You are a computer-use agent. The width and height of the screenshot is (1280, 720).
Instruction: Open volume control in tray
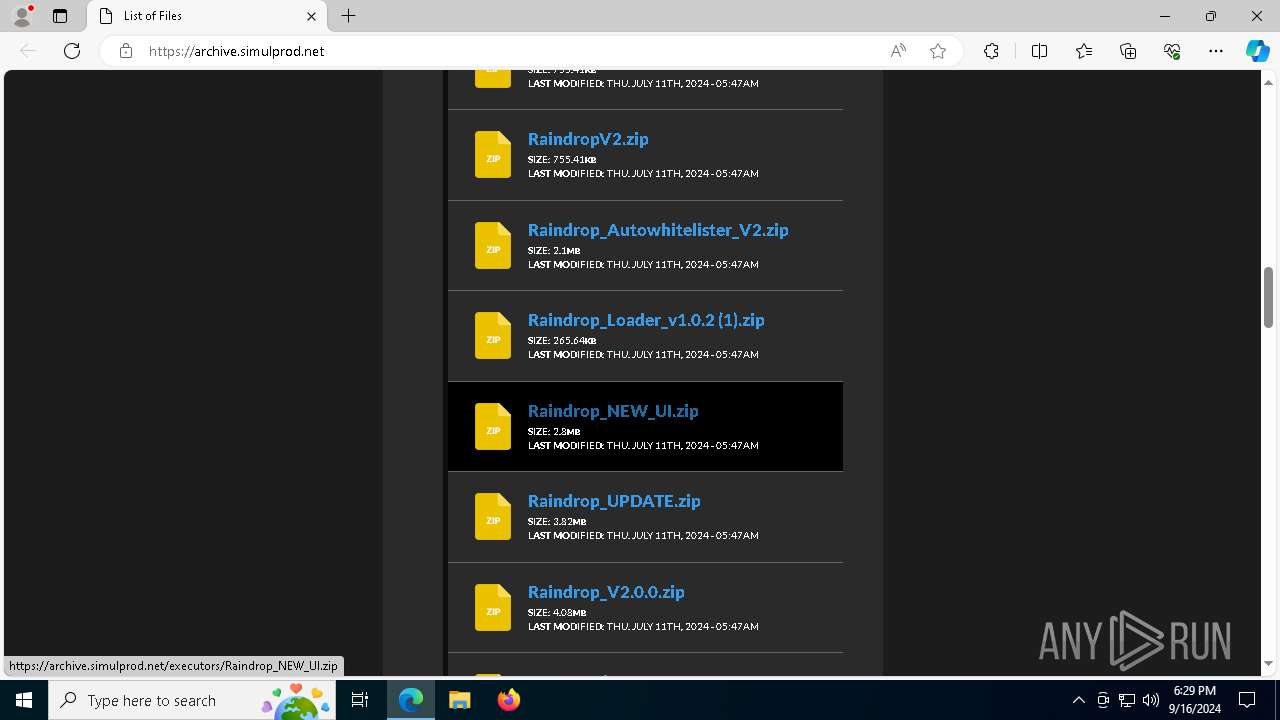1151,700
